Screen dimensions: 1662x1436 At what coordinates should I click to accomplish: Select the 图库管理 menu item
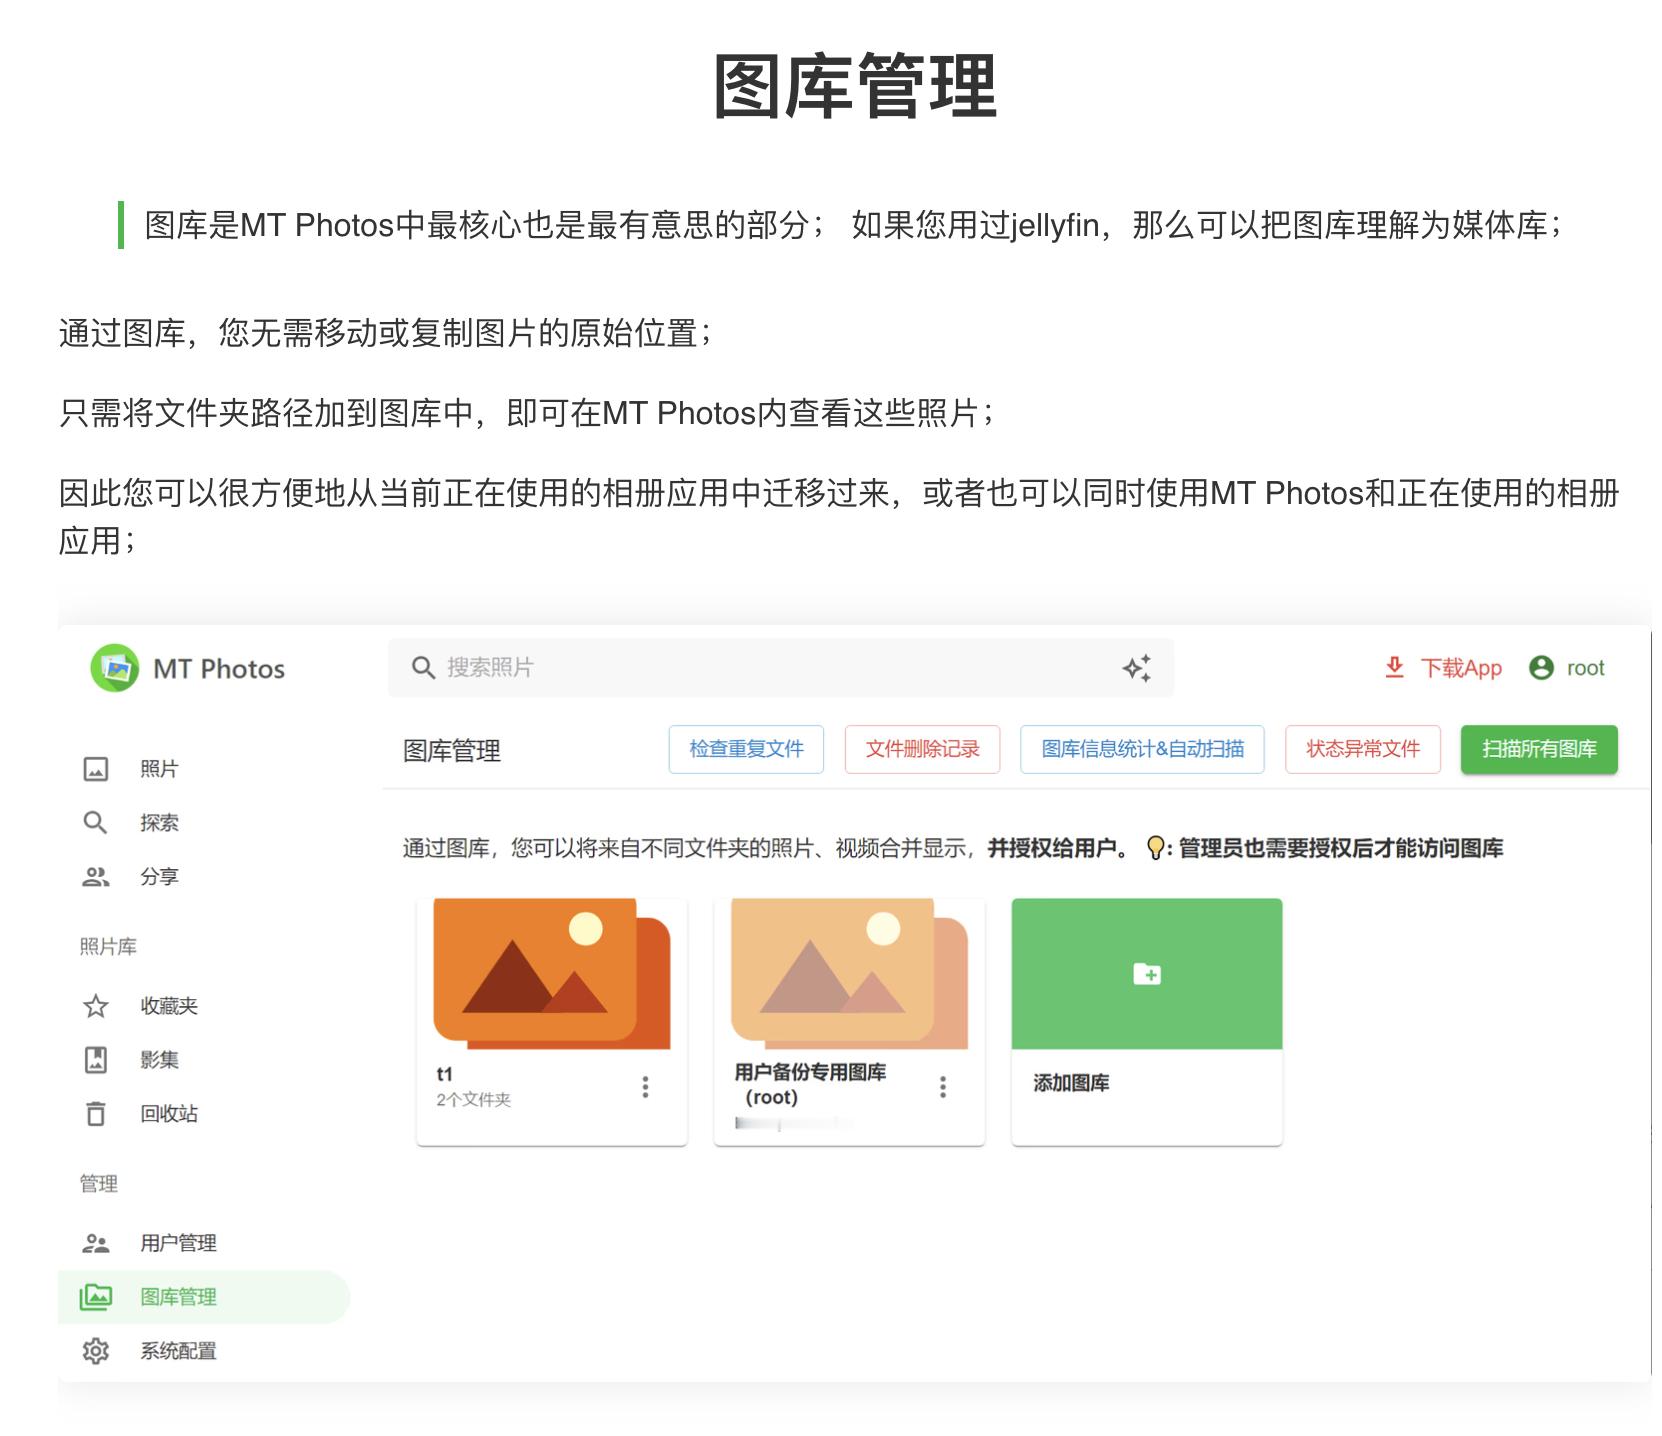pyautogui.click(x=204, y=1297)
